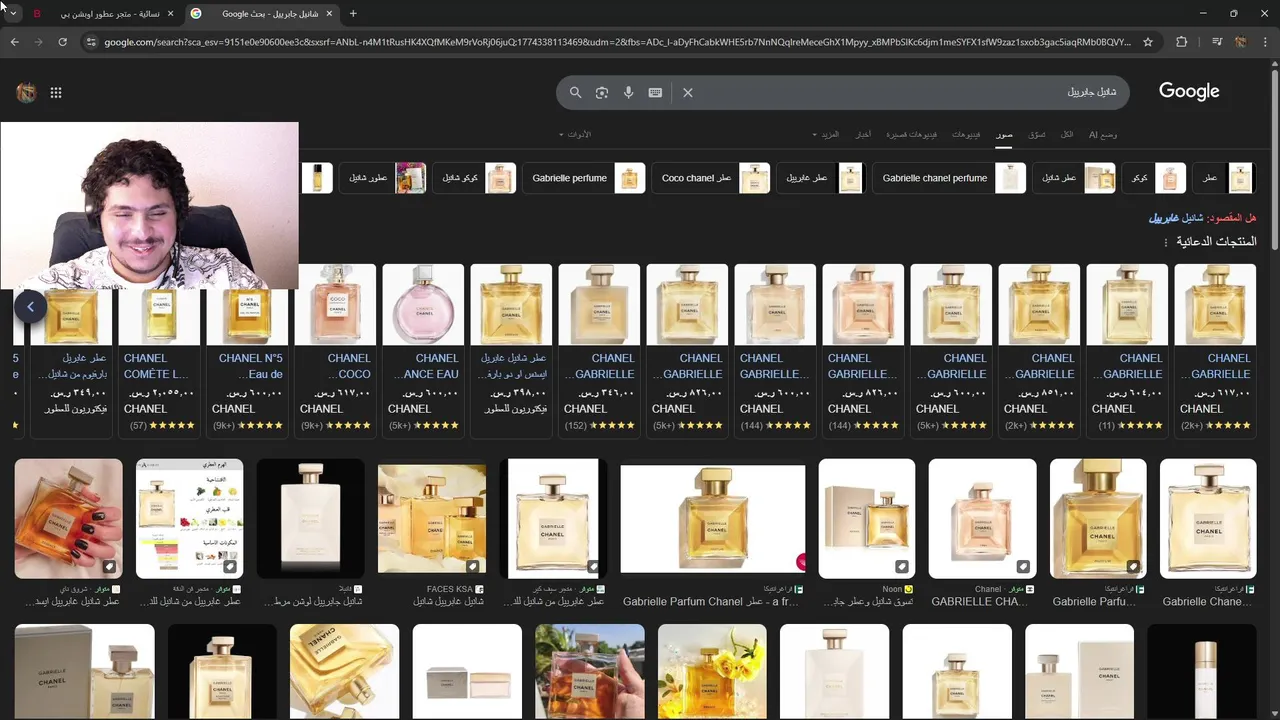1280x720 pixels.
Task: Open the COCO CHANEL sponsored product at ٦١٧٫٠٠
Action: coord(335,350)
